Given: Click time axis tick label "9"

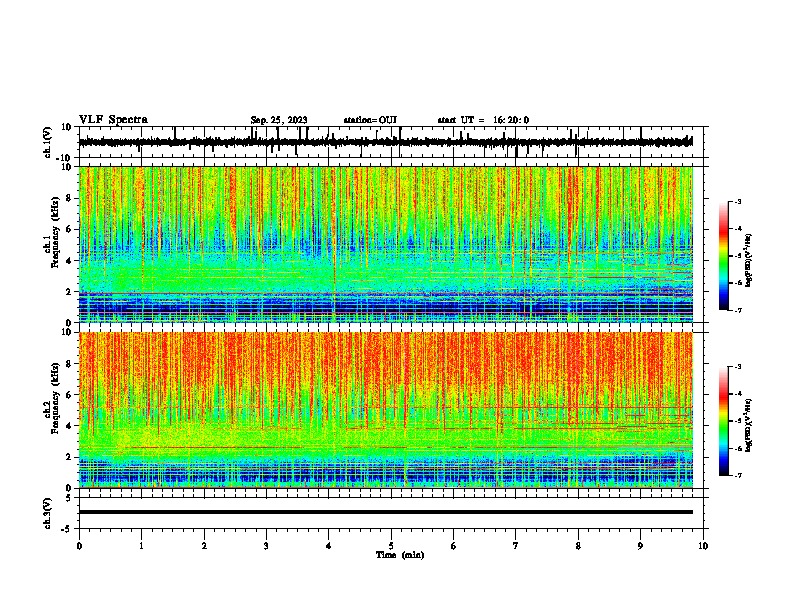Looking at the screenshot, I should tap(640, 546).
